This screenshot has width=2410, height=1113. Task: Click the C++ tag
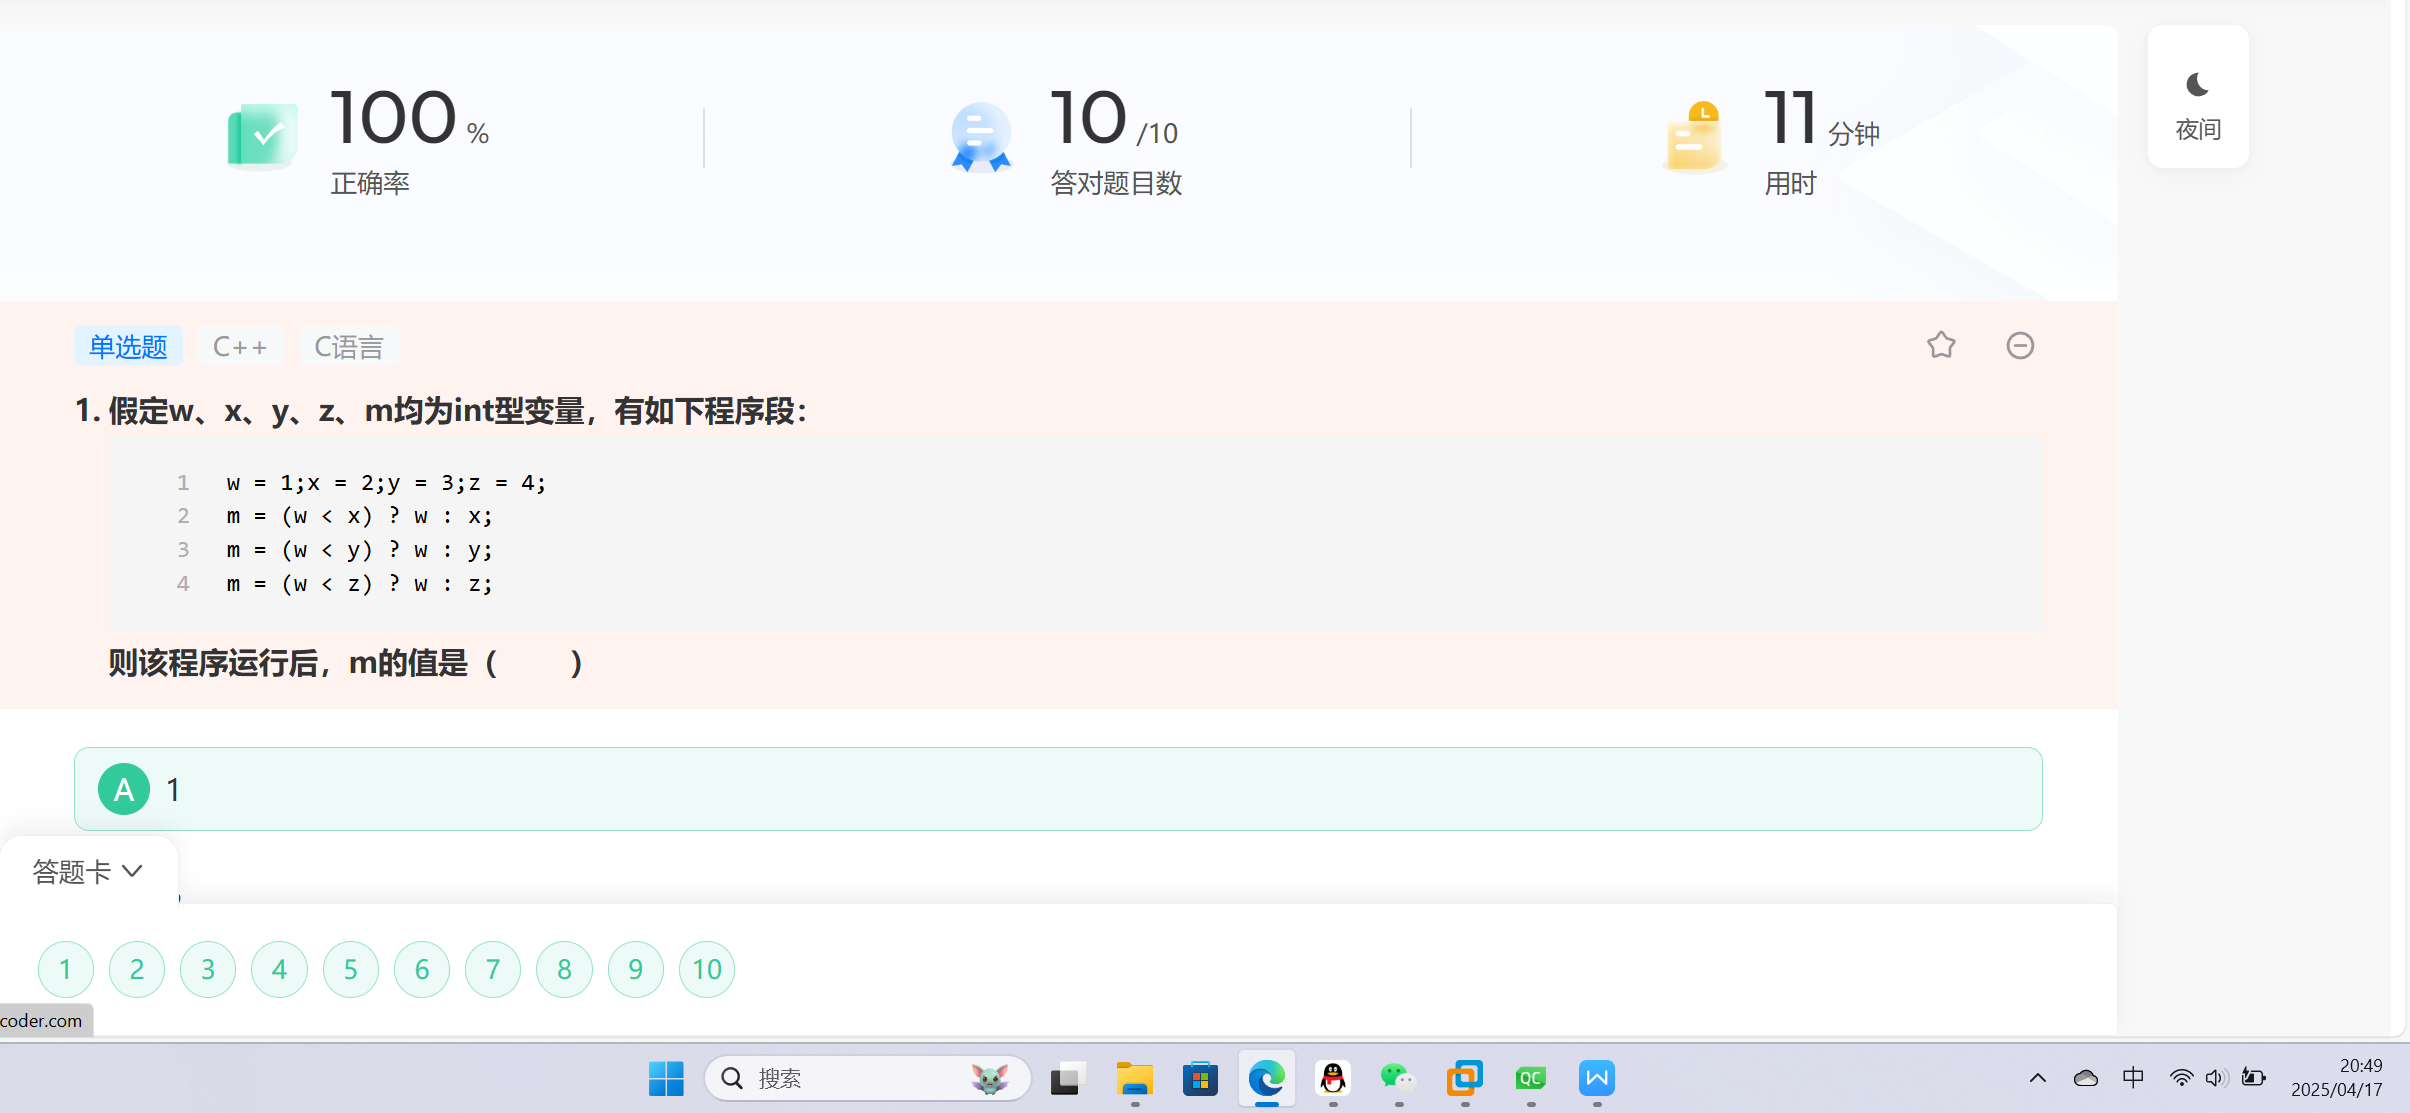[x=240, y=346]
